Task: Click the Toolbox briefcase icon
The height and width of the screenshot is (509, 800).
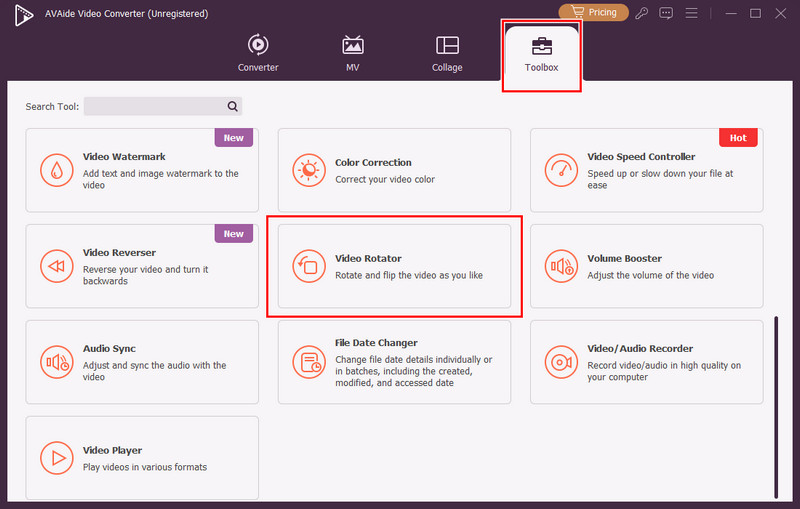Action: click(x=541, y=46)
